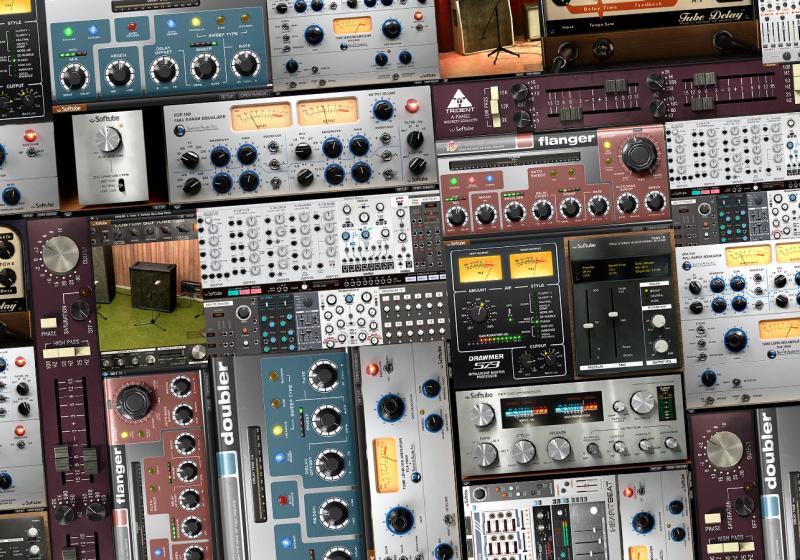800x560 pixels.
Task: Click the AMOUNT knob on the Drawmer S73
Action: point(478,312)
